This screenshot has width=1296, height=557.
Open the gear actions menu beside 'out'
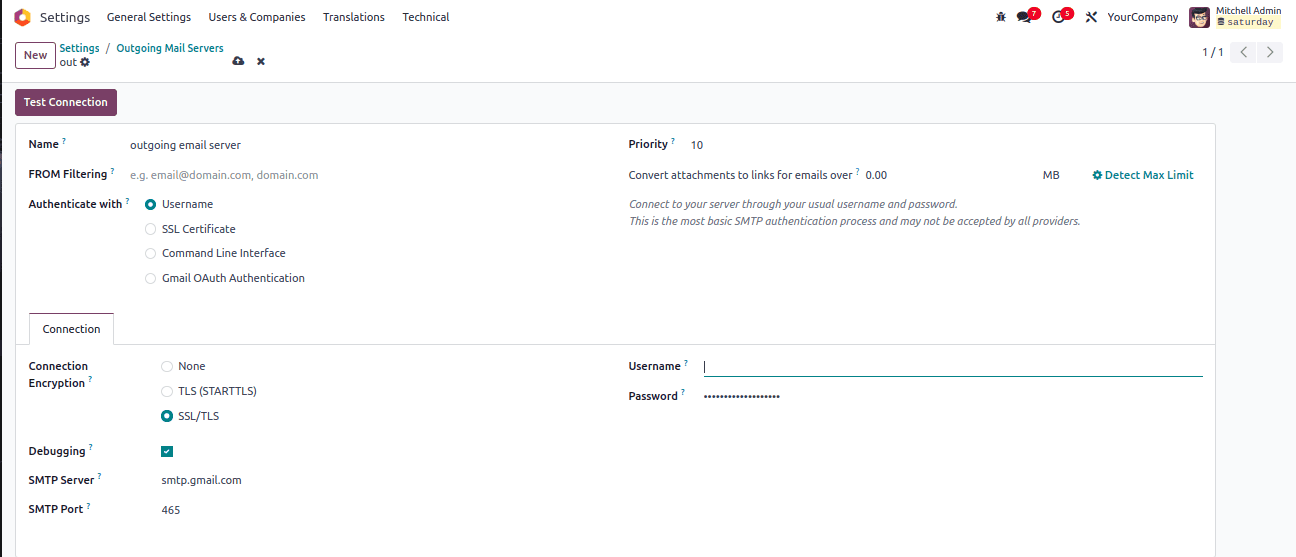tap(85, 62)
